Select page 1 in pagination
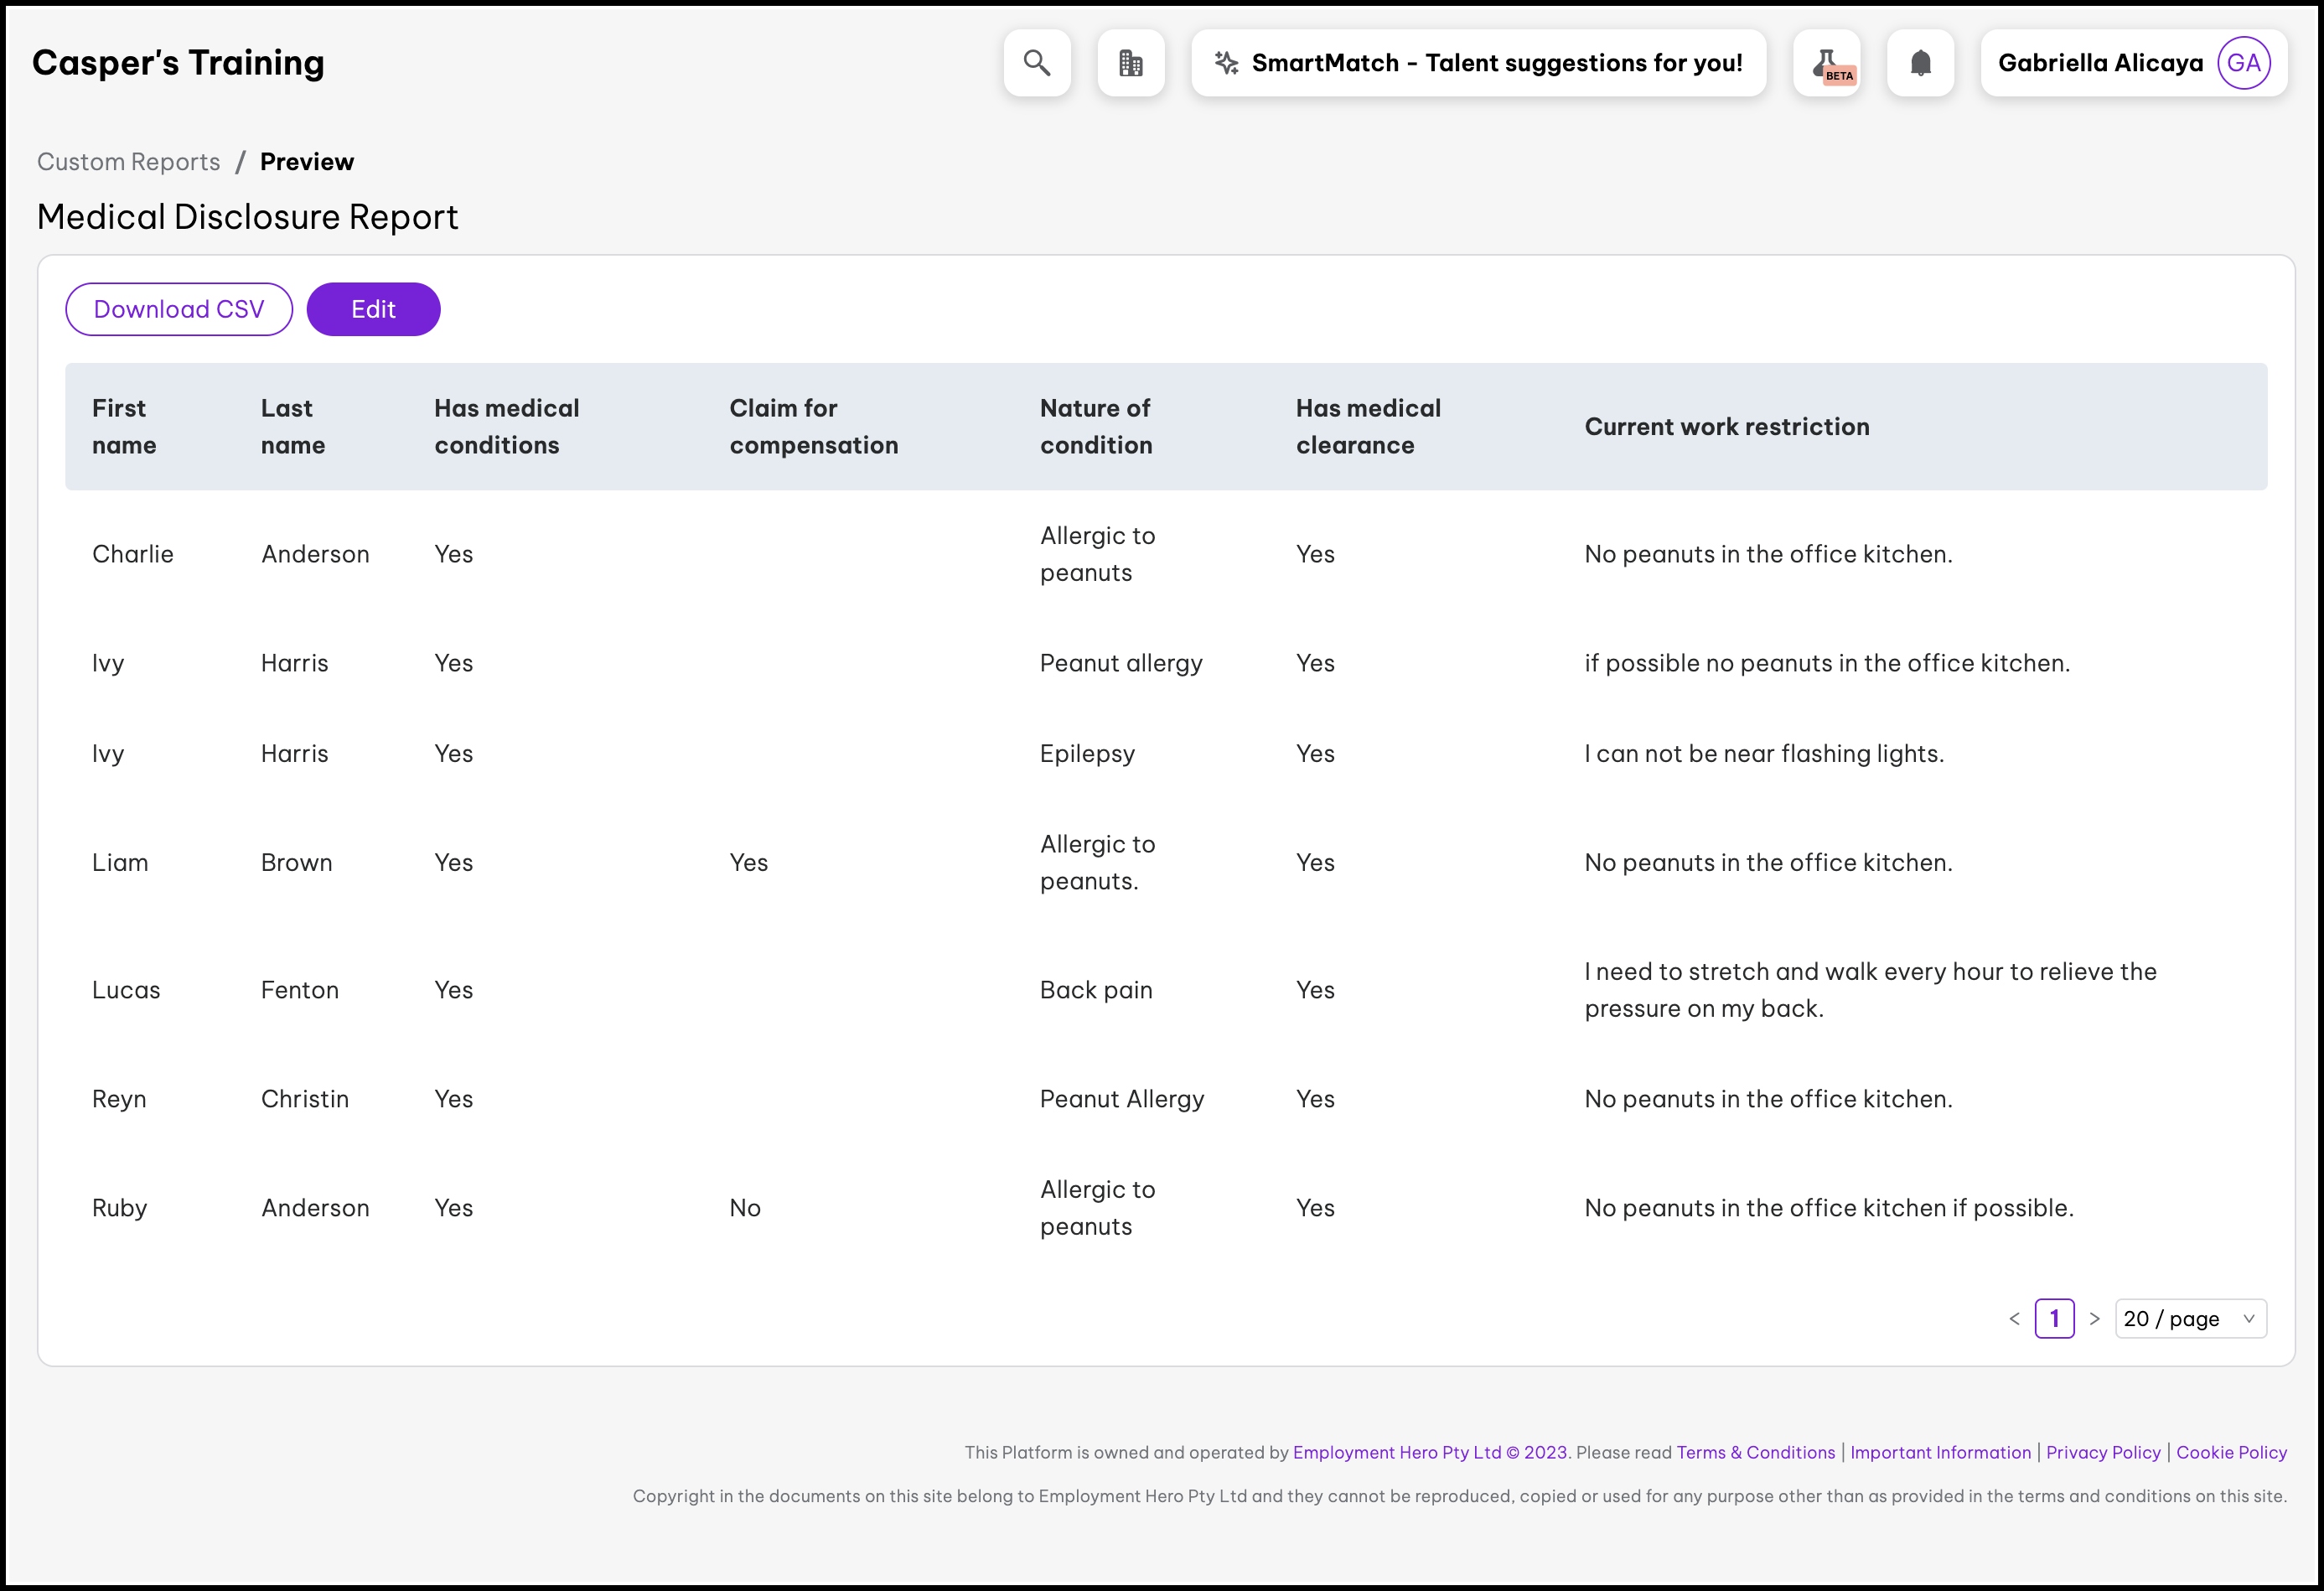This screenshot has width=2324, height=1591. click(x=2054, y=1319)
